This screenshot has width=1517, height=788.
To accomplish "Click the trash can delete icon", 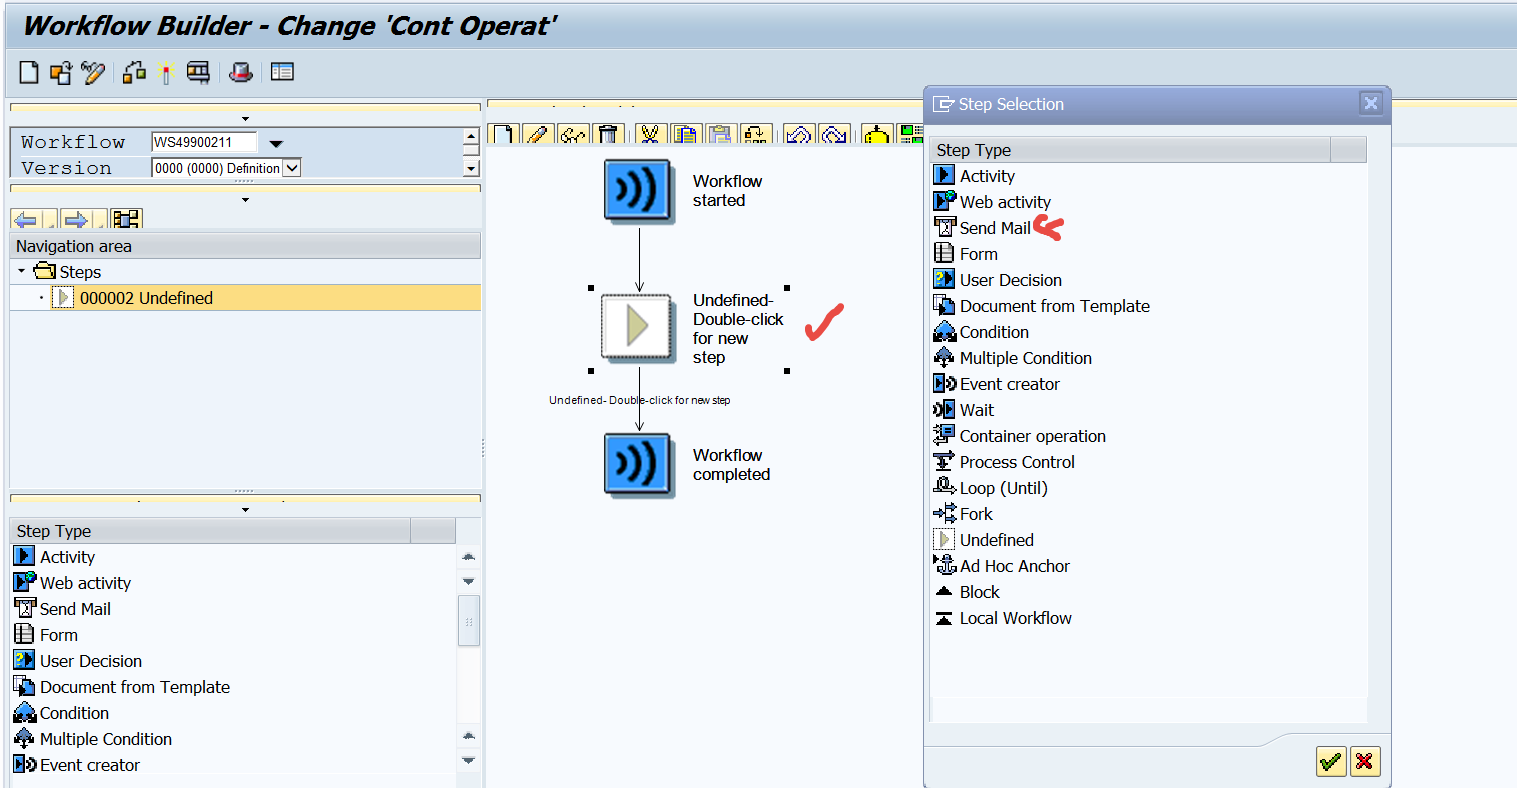I will click(607, 135).
